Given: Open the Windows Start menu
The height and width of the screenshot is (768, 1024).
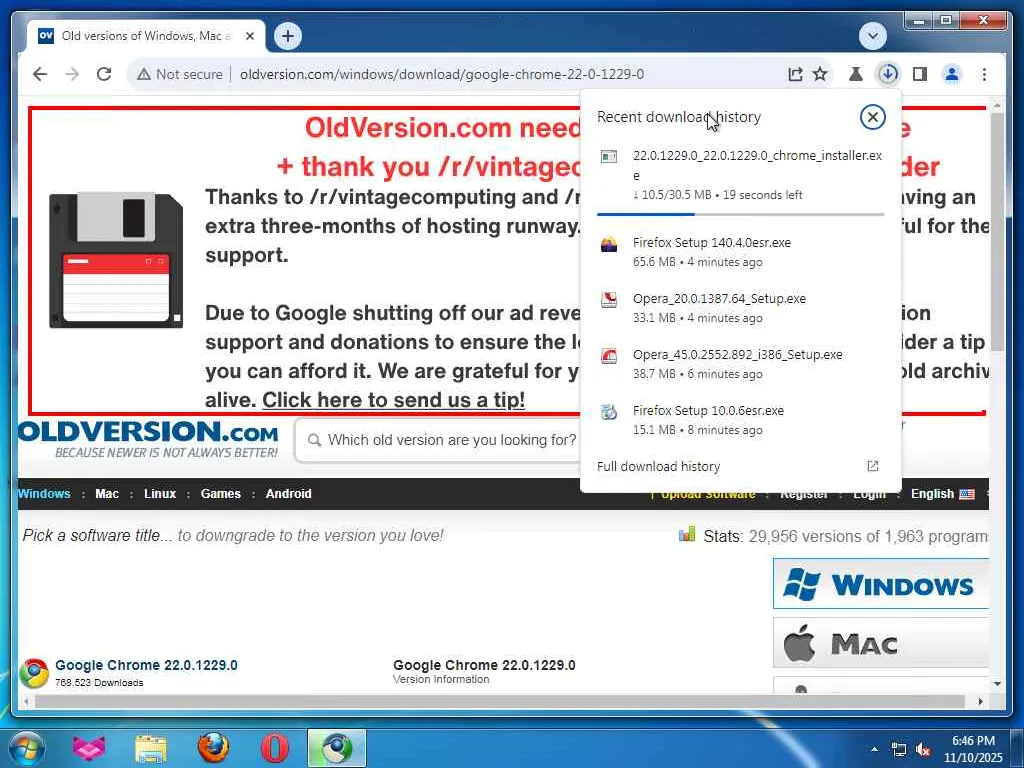Looking at the screenshot, I should (26, 748).
